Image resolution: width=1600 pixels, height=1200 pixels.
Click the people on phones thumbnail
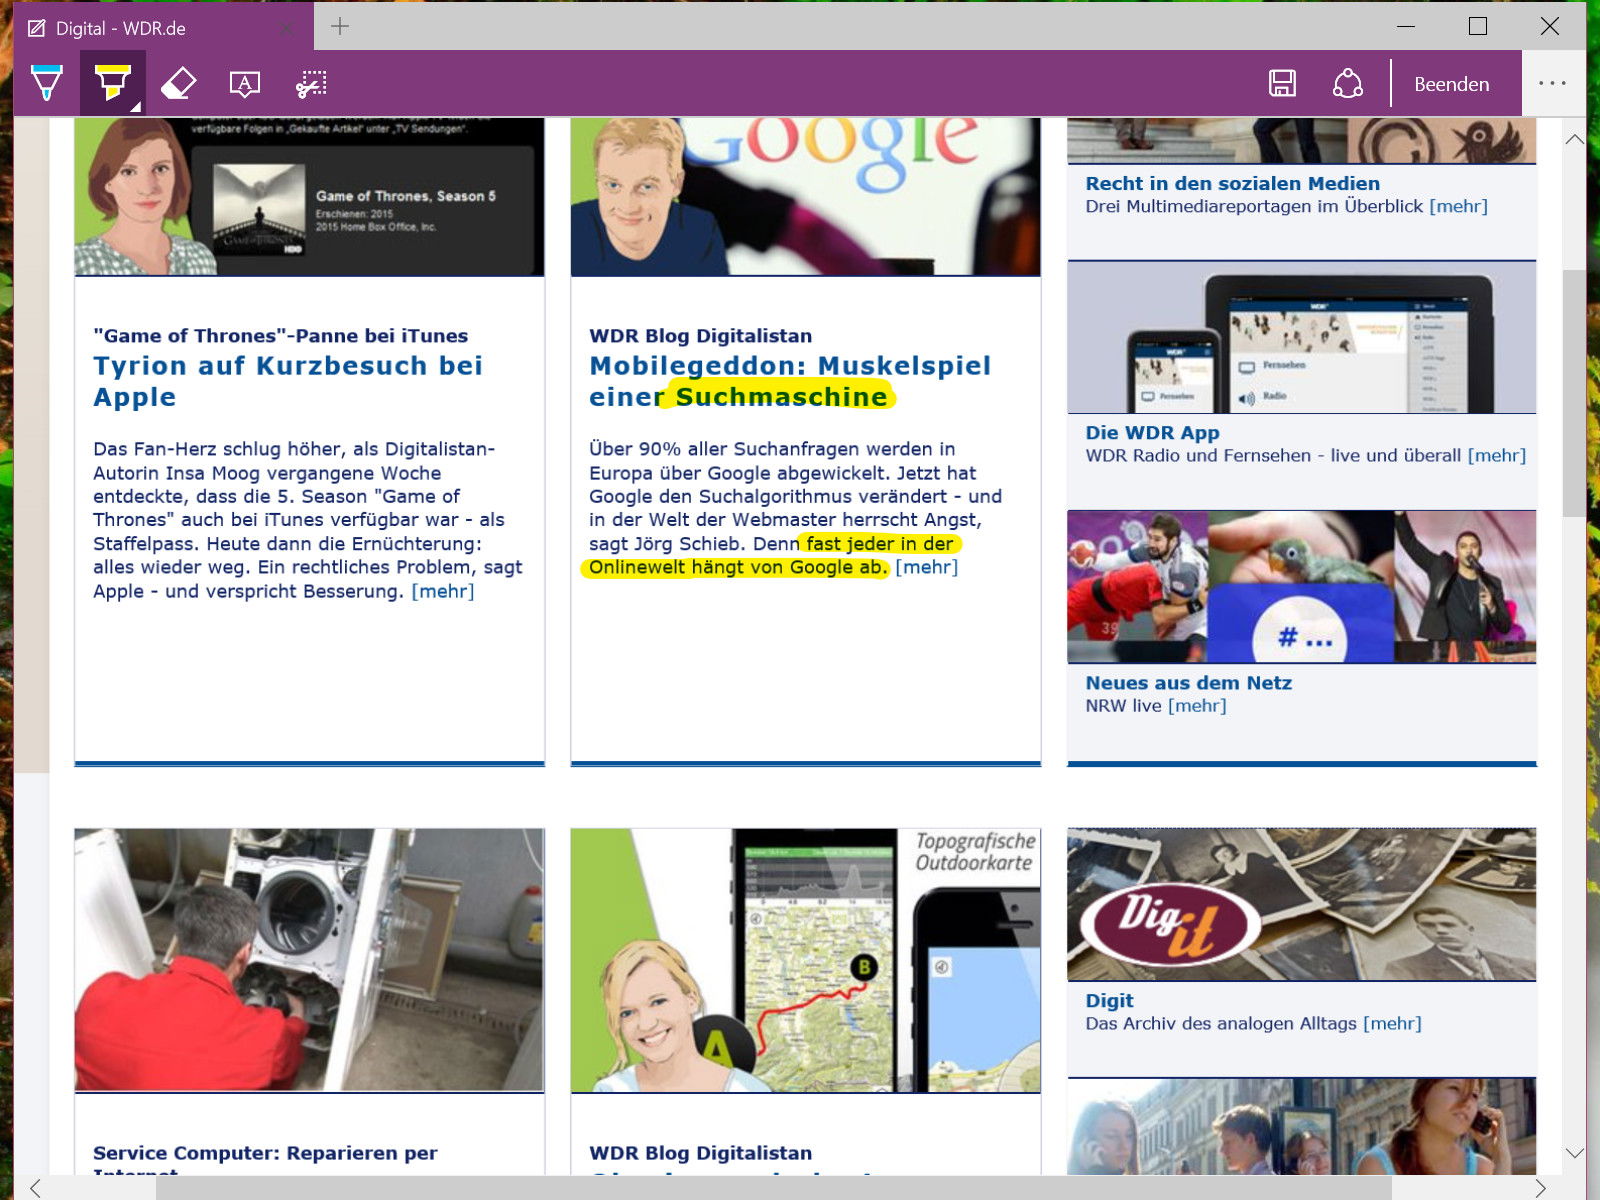(1302, 1126)
